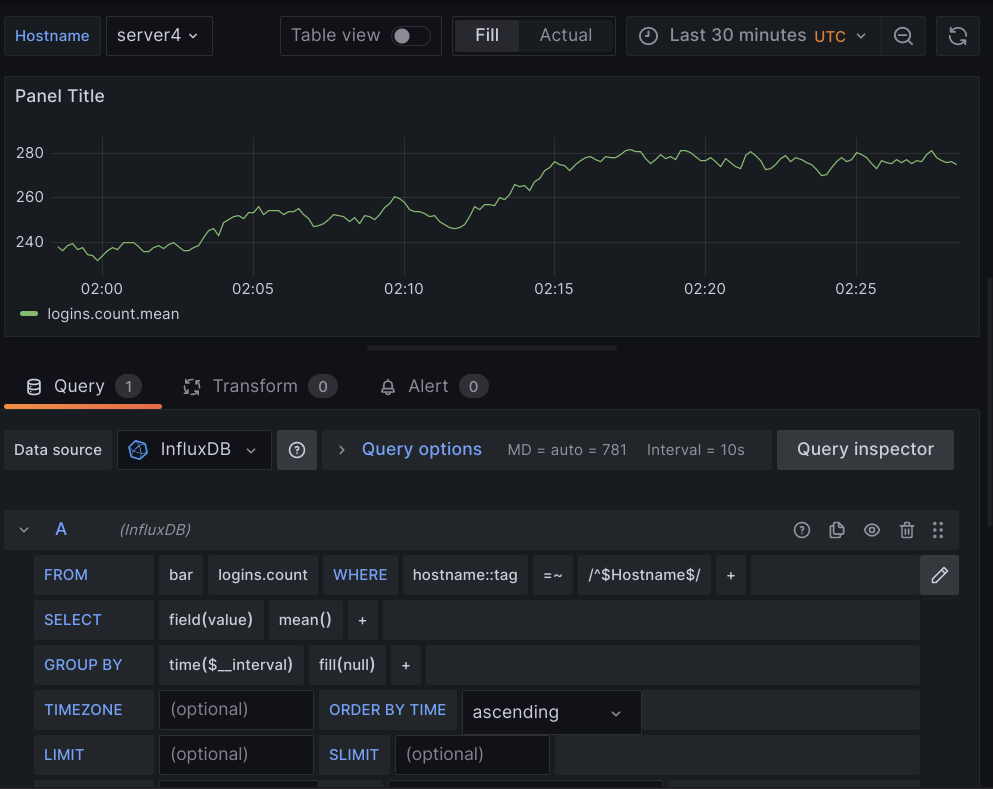Open the time range clock icon
Image resolution: width=993 pixels, height=789 pixels.
coord(648,35)
